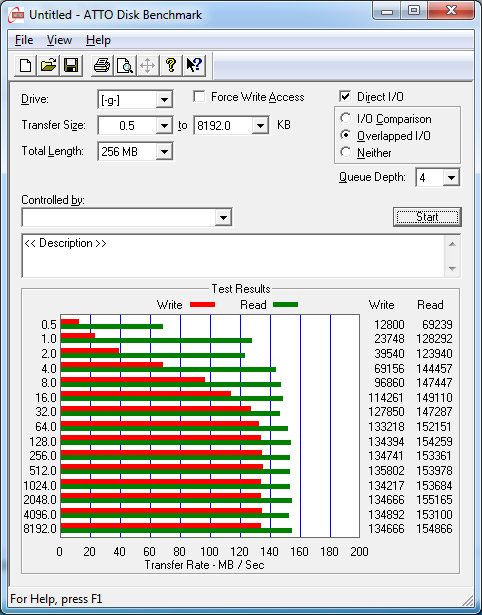
Task: Click the read value 128292
Action: tap(434, 339)
